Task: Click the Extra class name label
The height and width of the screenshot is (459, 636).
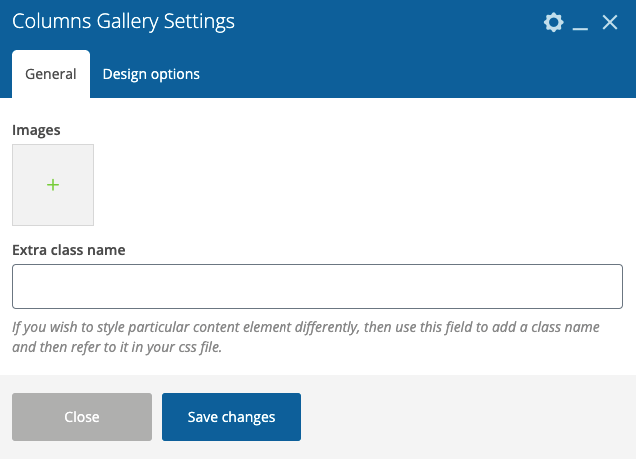Action: [x=69, y=250]
